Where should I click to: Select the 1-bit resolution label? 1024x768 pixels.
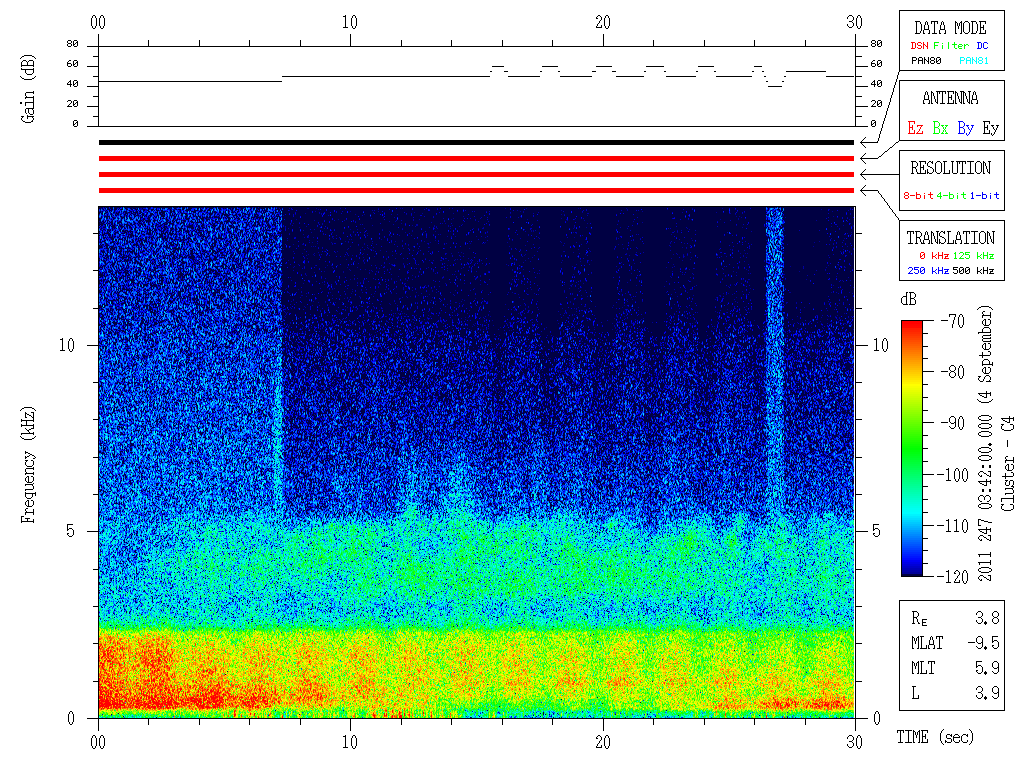click(x=984, y=195)
